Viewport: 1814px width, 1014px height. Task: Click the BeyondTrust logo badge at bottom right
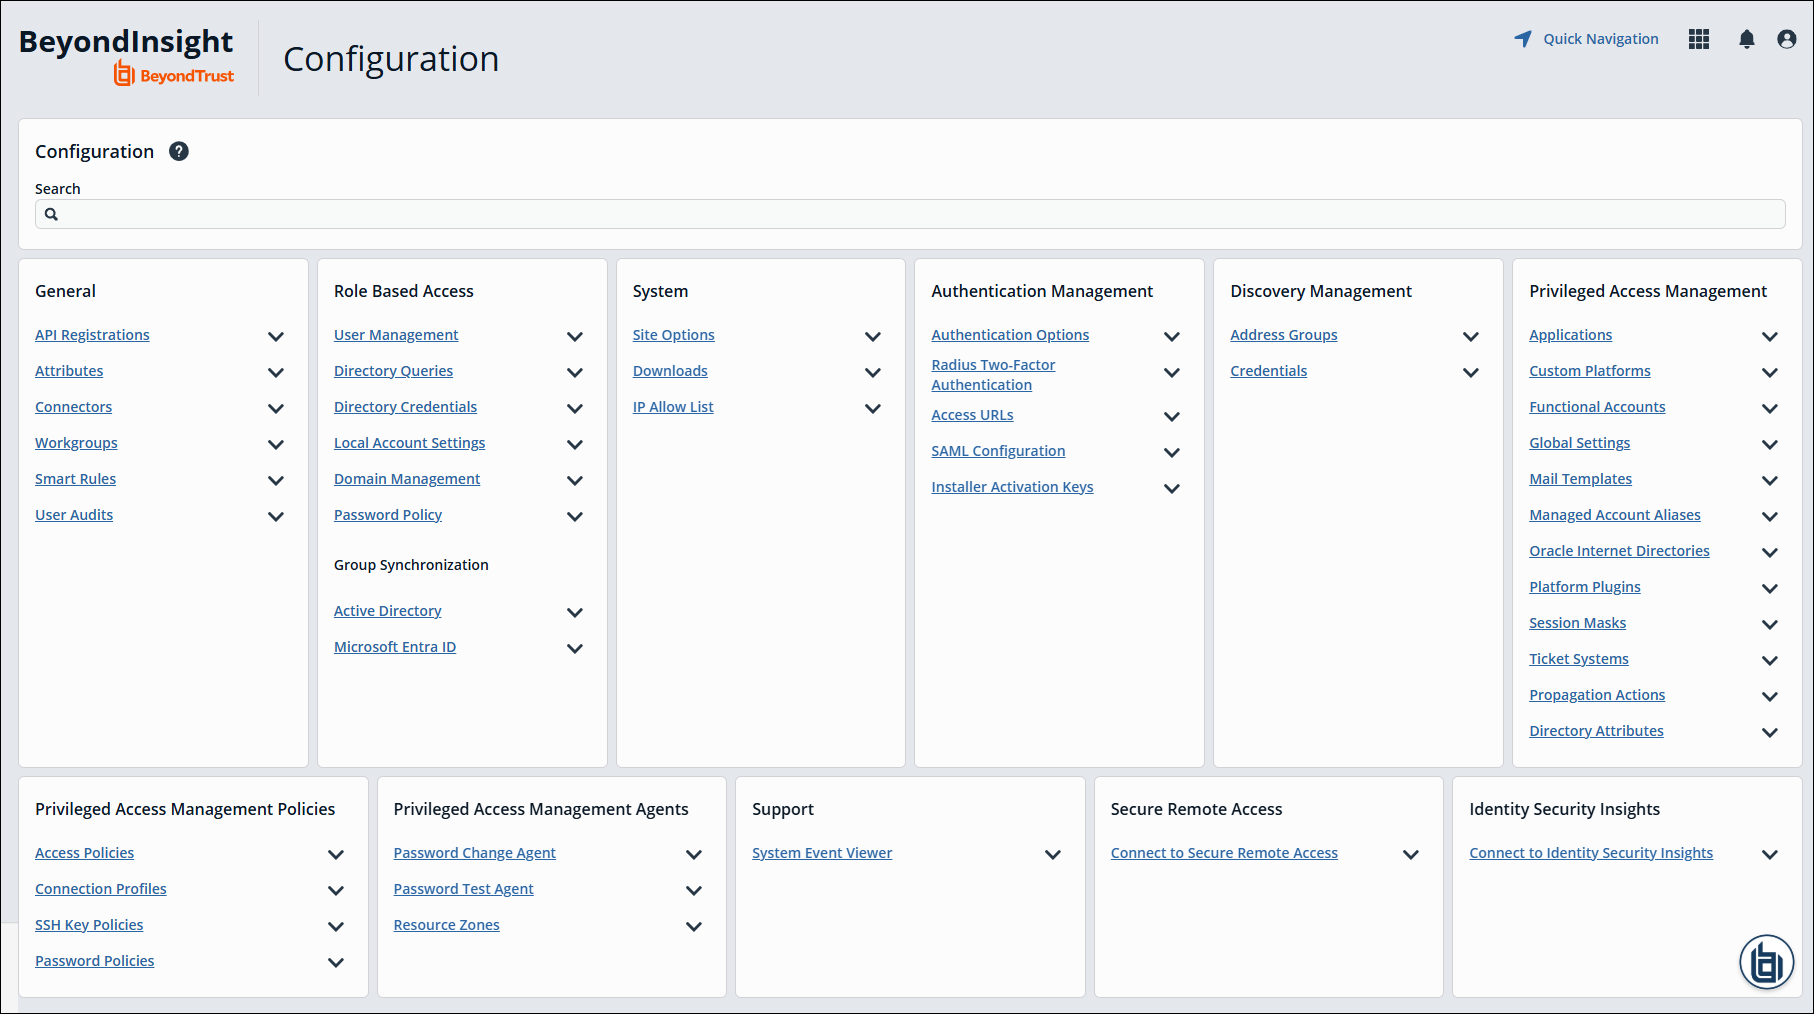pos(1767,963)
